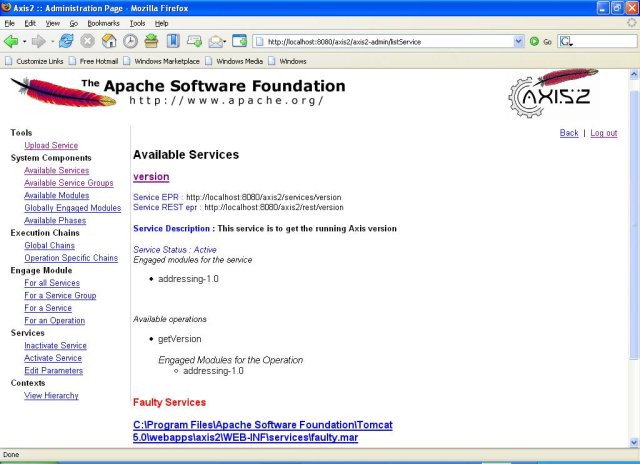The height and width of the screenshot is (464, 640).
Task: Open the Back button history dropdown arrow
Action: pos(24,42)
